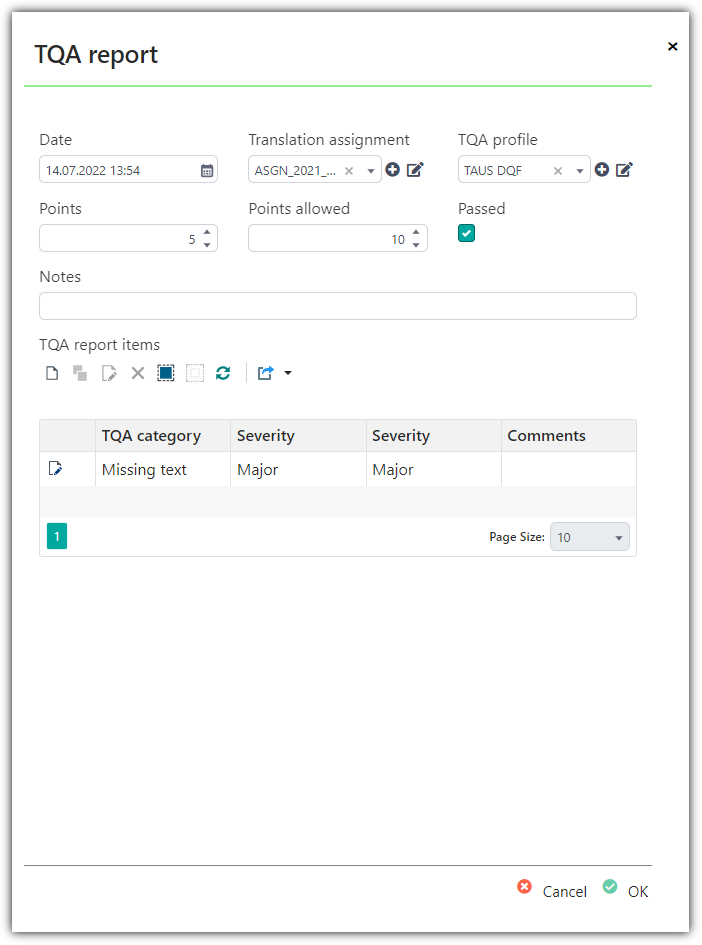This screenshot has height=945, width=702.
Task: Open the TQA profile dropdown arrow
Action: pos(580,171)
